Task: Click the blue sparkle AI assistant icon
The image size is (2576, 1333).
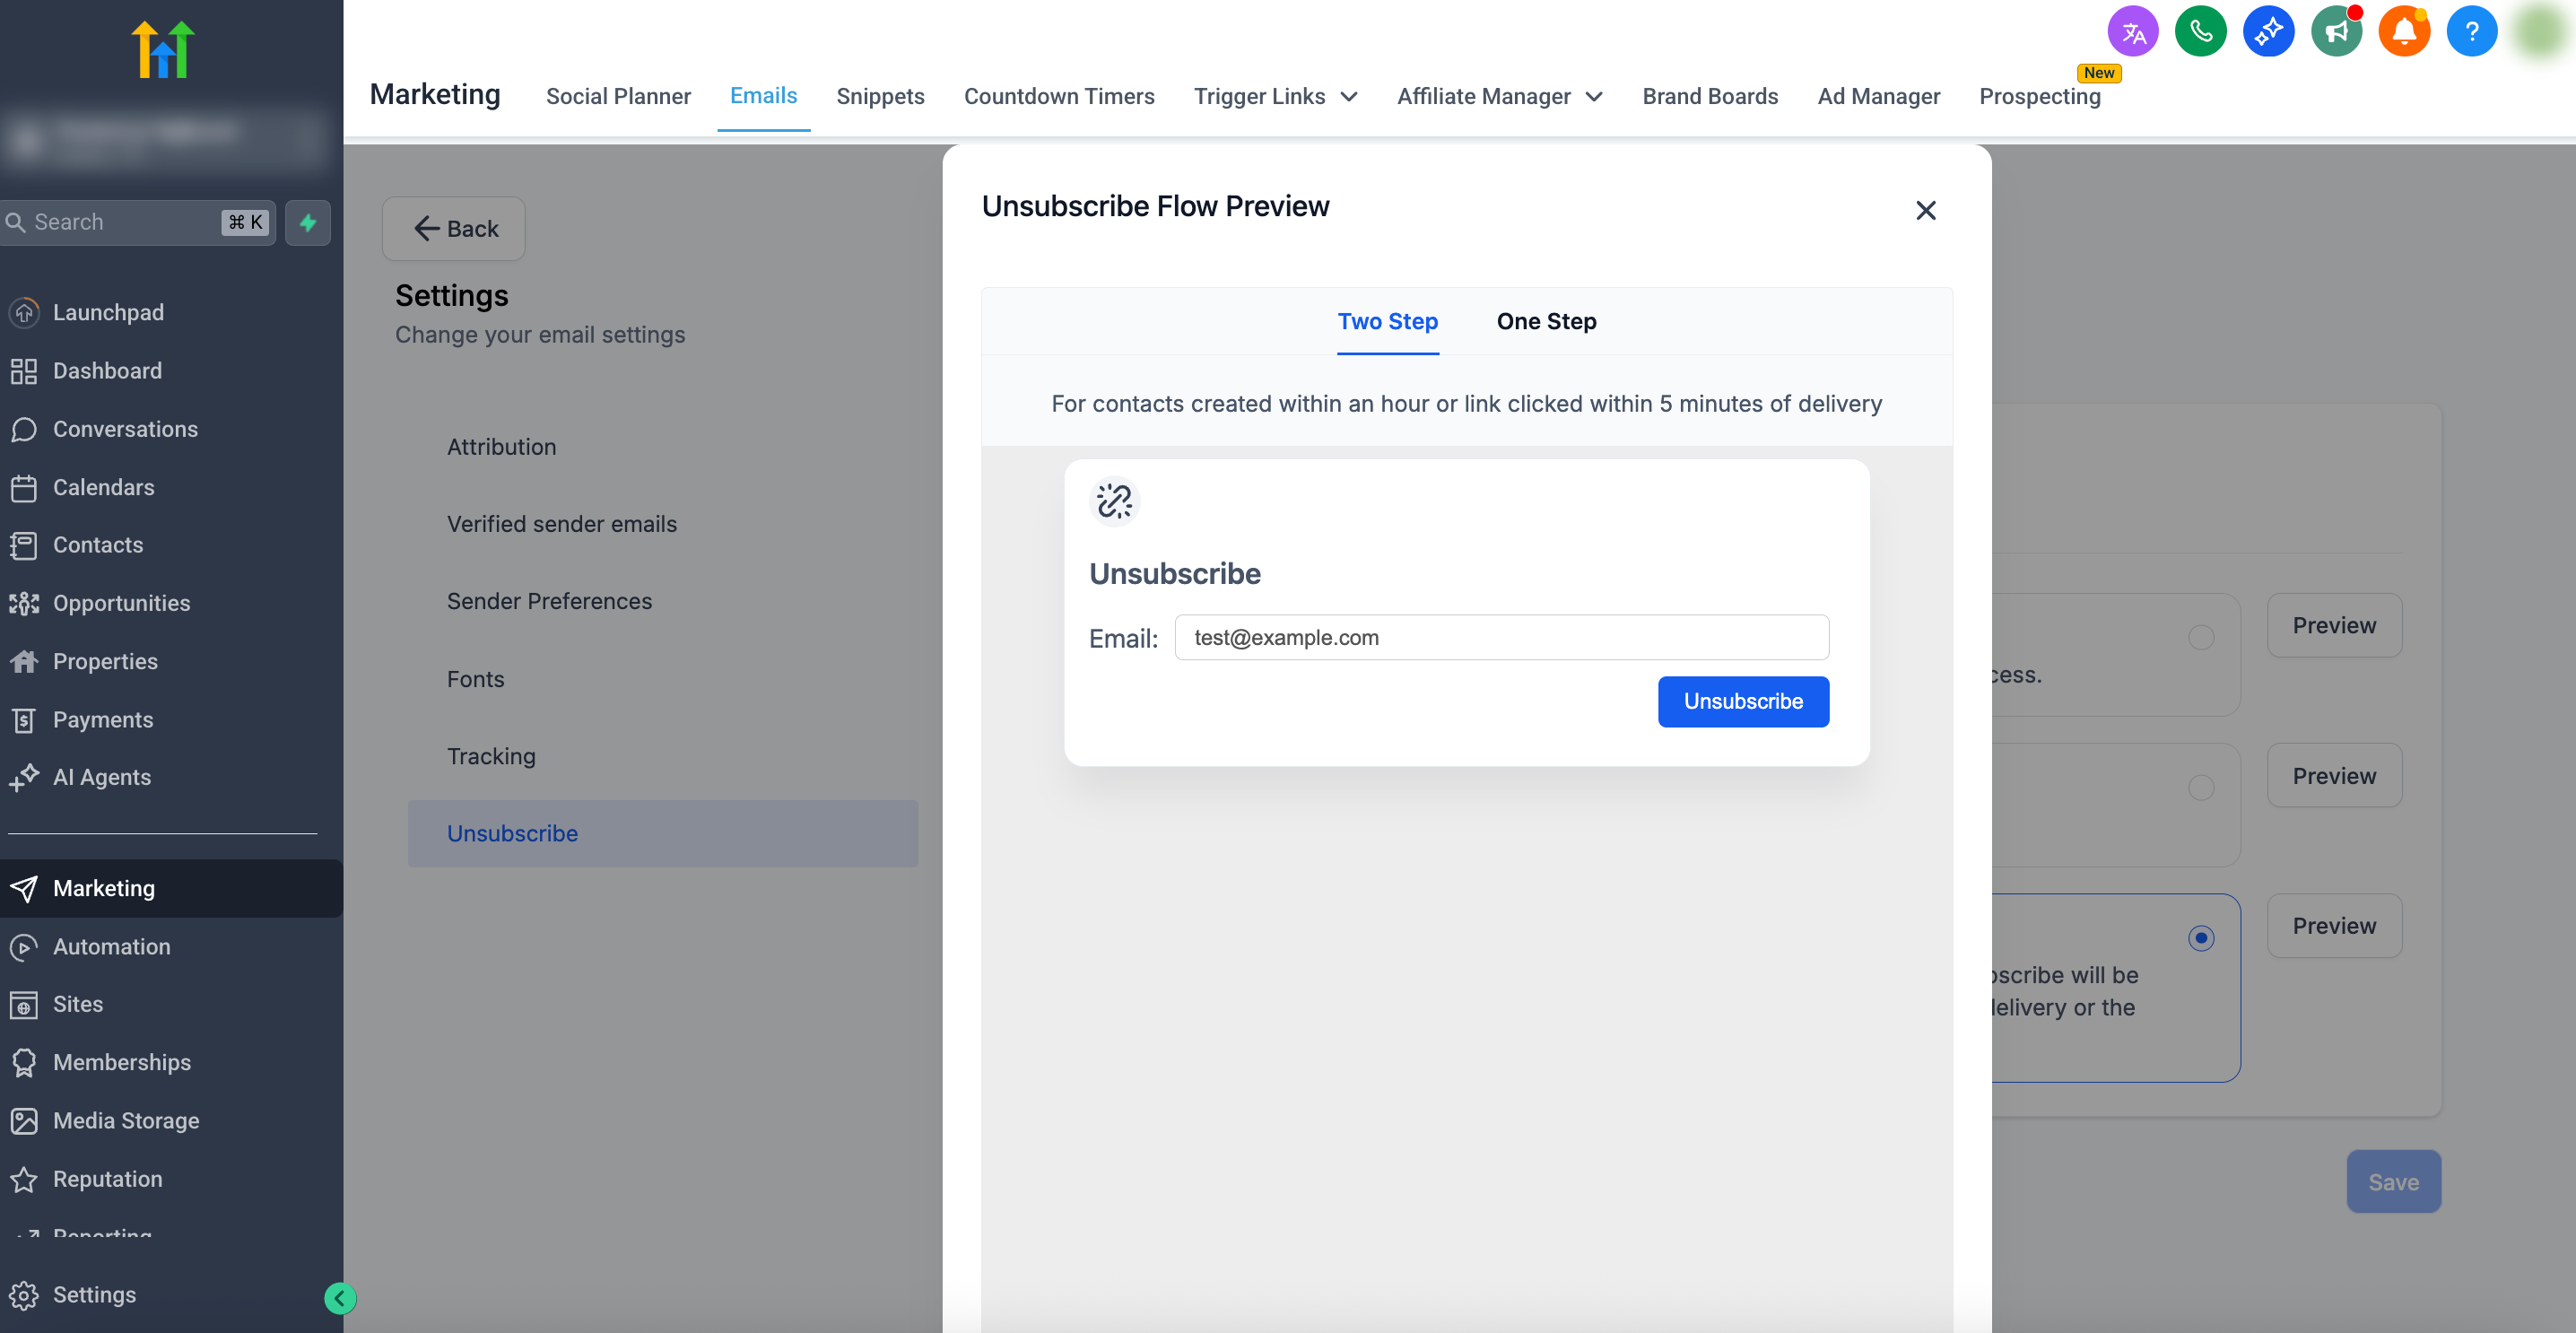Action: pyautogui.click(x=2268, y=32)
